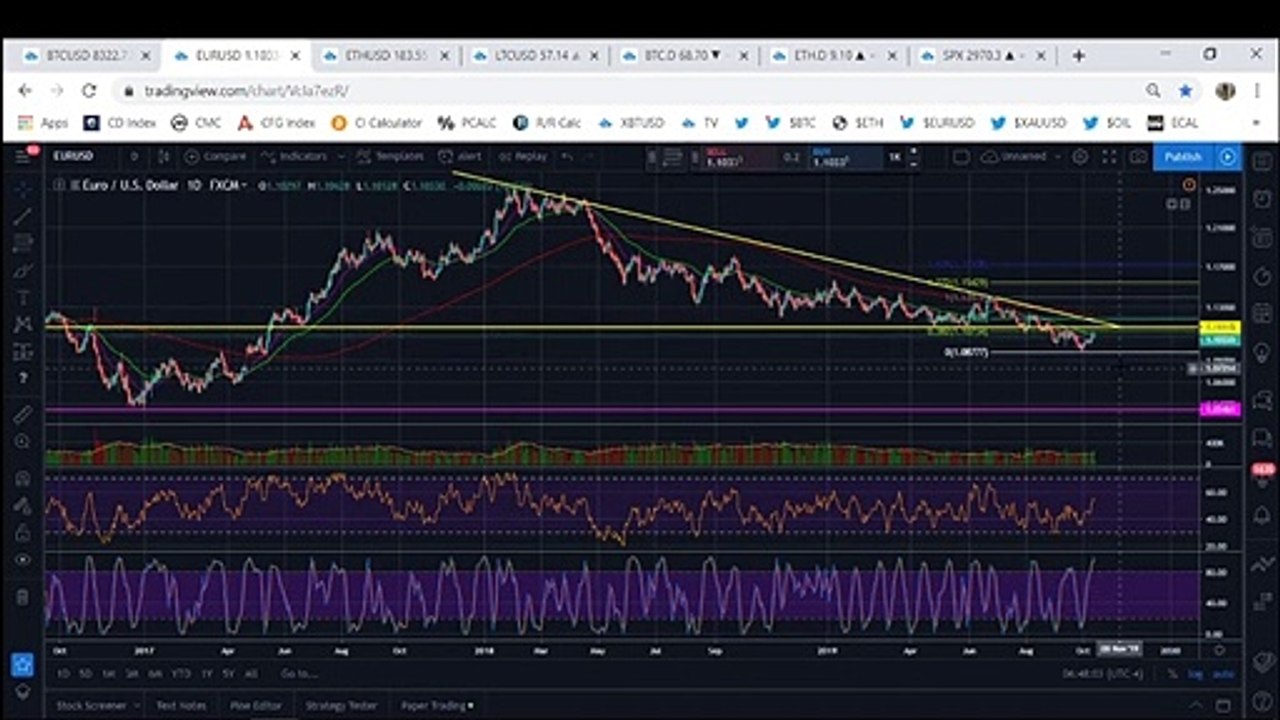Open the Text Notes tab
This screenshot has width=1280, height=720.
click(180, 706)
